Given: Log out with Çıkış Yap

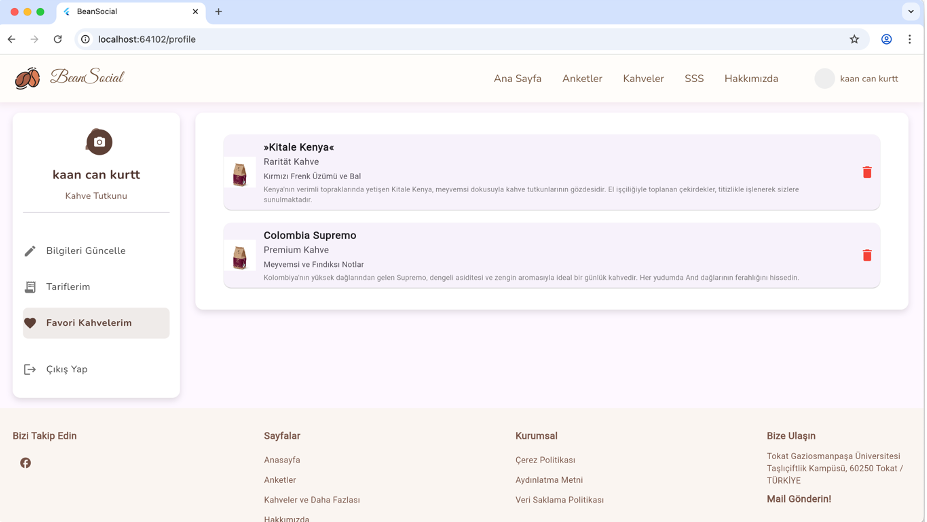Looking at the screenshot, I should tap(96, 369).
